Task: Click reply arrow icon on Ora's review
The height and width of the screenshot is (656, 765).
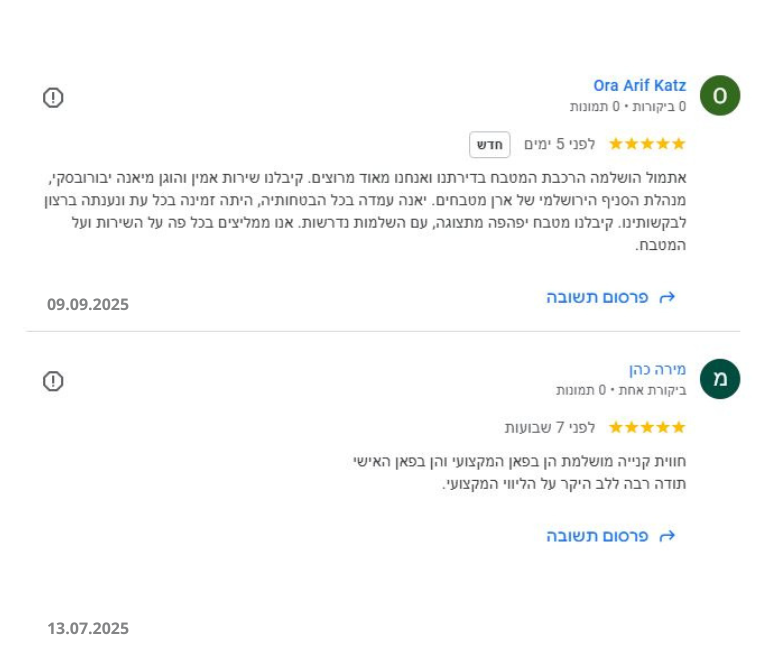Action: (667, 297)
